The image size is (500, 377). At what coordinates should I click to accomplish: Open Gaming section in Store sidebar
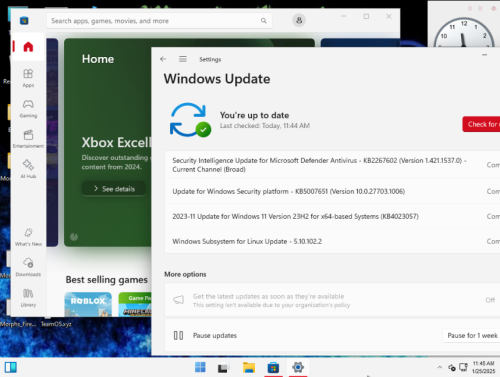coord(28,108)
